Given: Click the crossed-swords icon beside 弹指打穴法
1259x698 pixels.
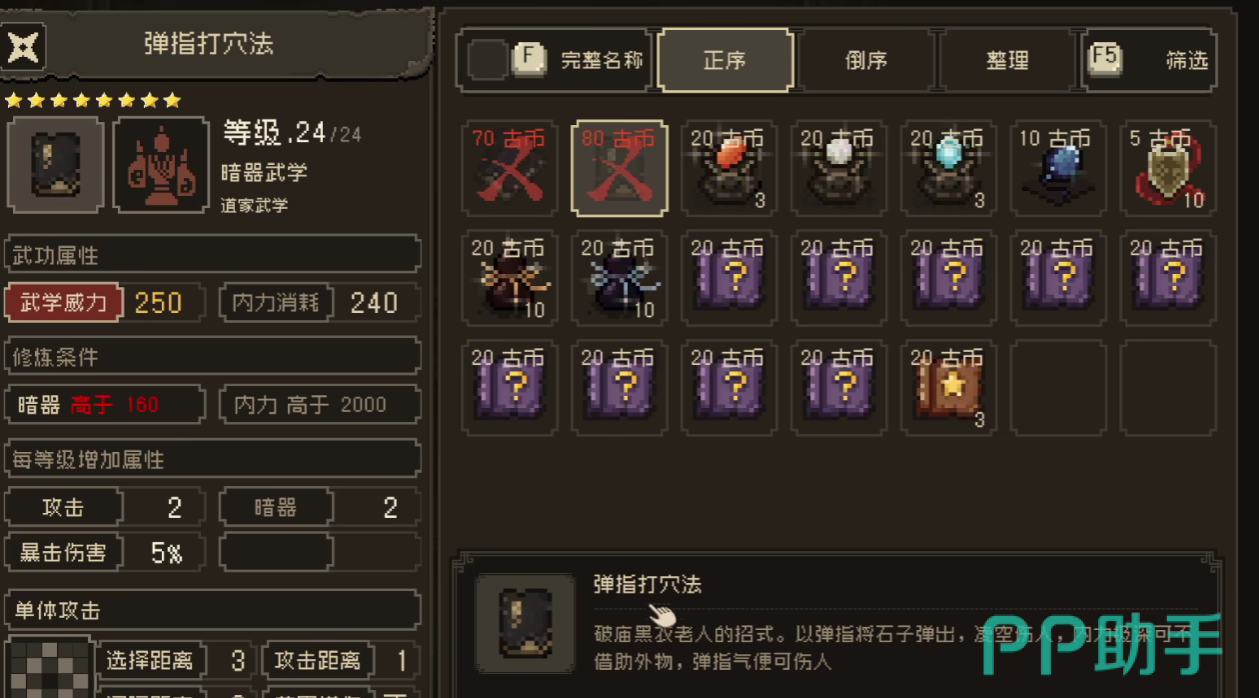Looking at the screenshot, I should pyautogui.click(x=23, y=46).
